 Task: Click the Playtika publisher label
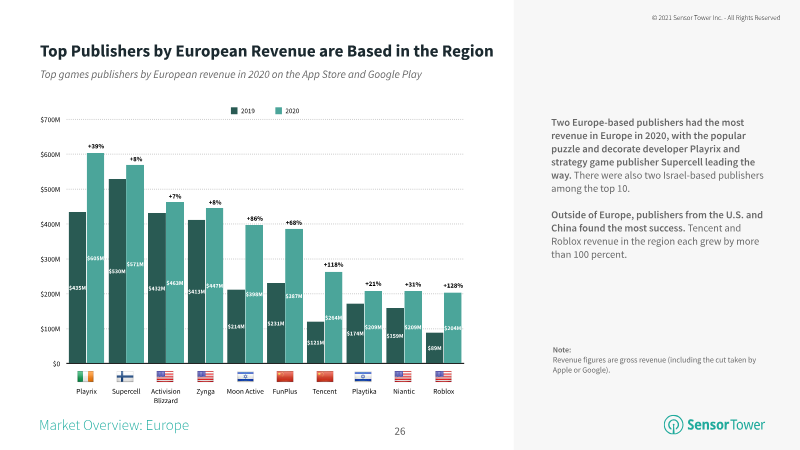364,391
